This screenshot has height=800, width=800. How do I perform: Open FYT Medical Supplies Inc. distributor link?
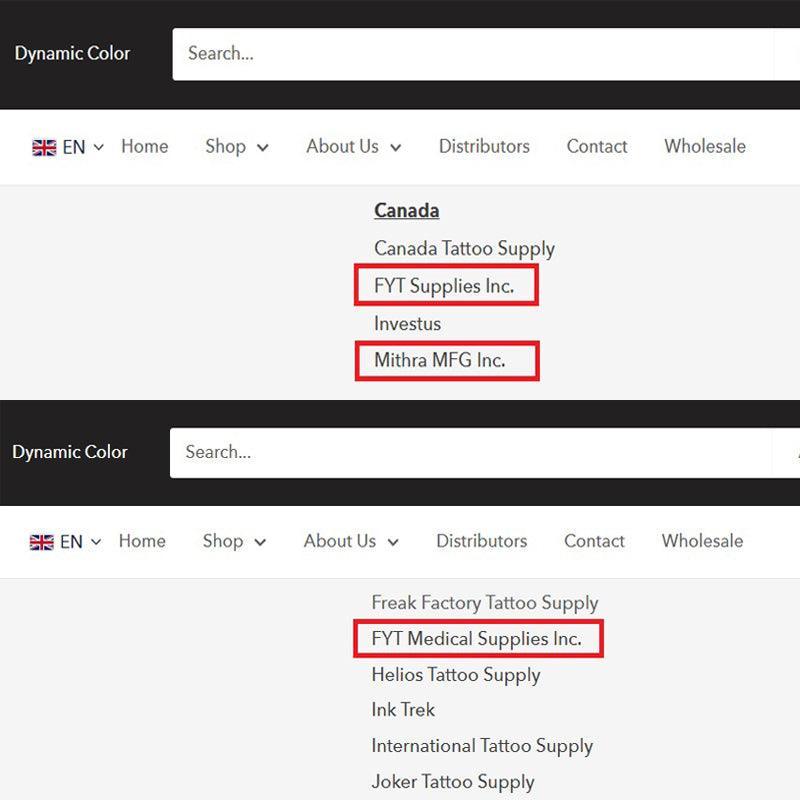[x=476, y=638]
